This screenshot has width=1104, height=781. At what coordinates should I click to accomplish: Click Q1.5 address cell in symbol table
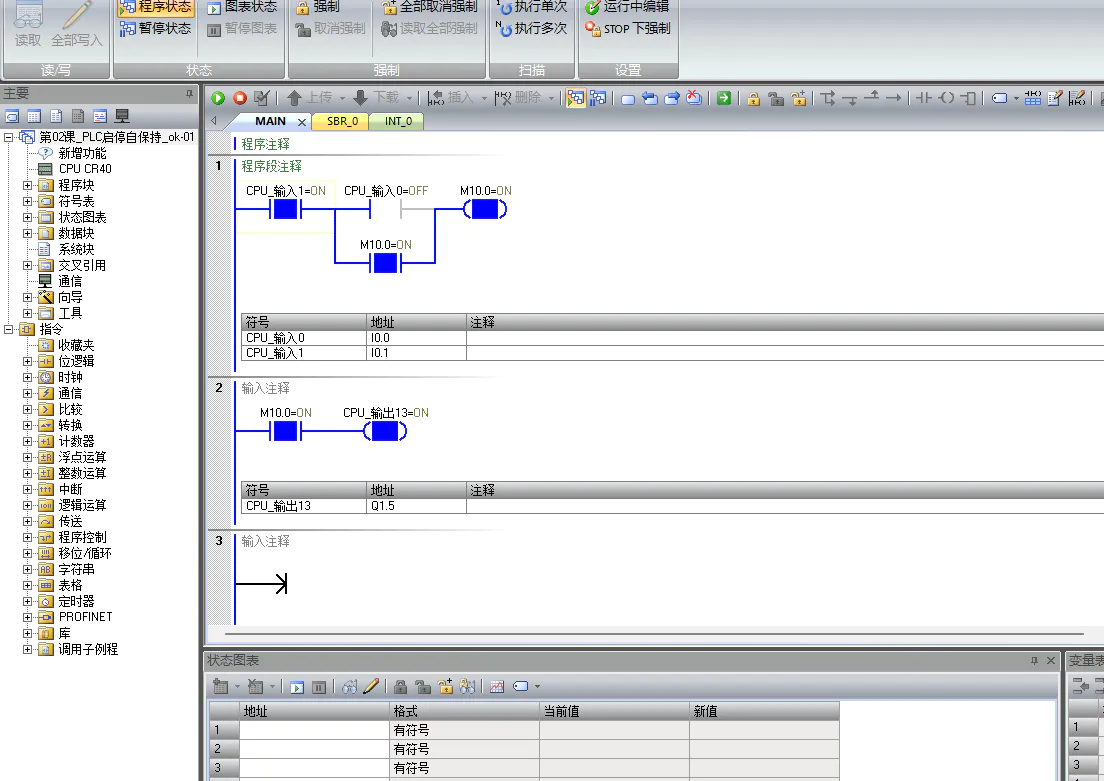coord(416,506)
